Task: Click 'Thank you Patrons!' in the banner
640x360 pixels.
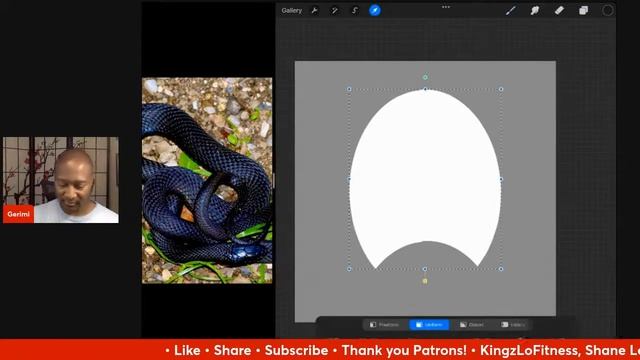Action: 404,350
